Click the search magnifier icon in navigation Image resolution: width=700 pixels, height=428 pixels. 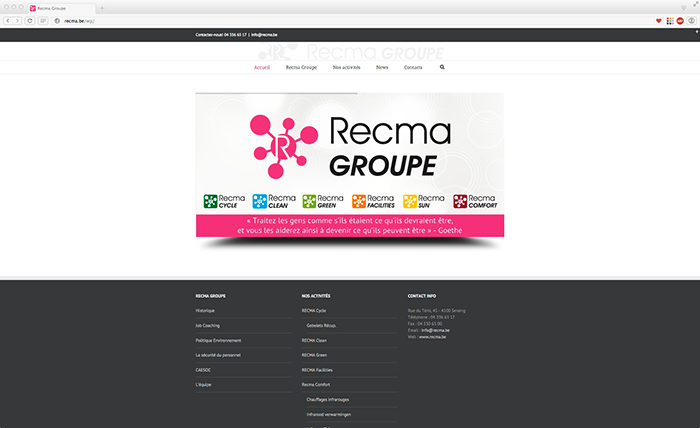(x=442, y=67)
